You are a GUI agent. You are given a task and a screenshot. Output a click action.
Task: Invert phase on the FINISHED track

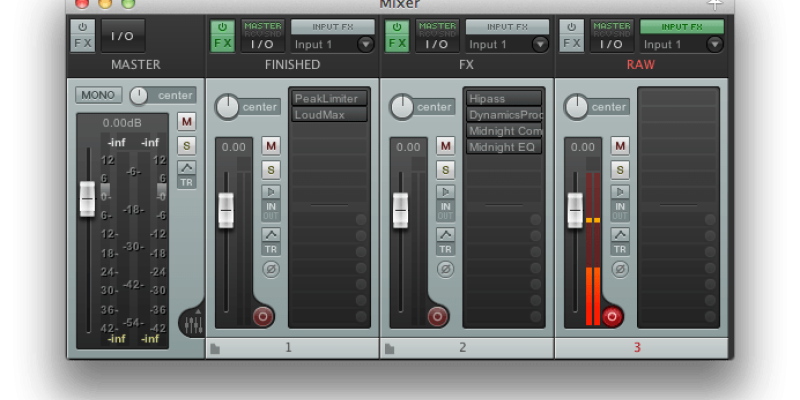[x=271, y=269]
